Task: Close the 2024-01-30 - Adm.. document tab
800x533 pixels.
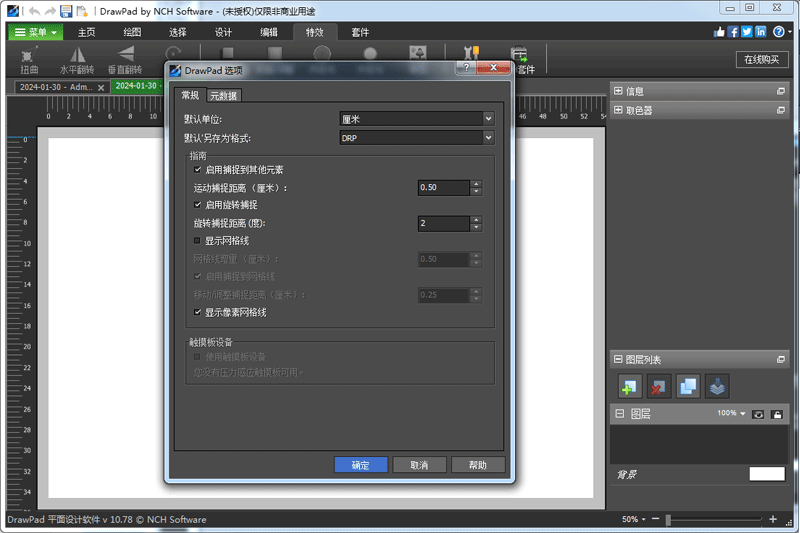Action: [x=101, y=88]
